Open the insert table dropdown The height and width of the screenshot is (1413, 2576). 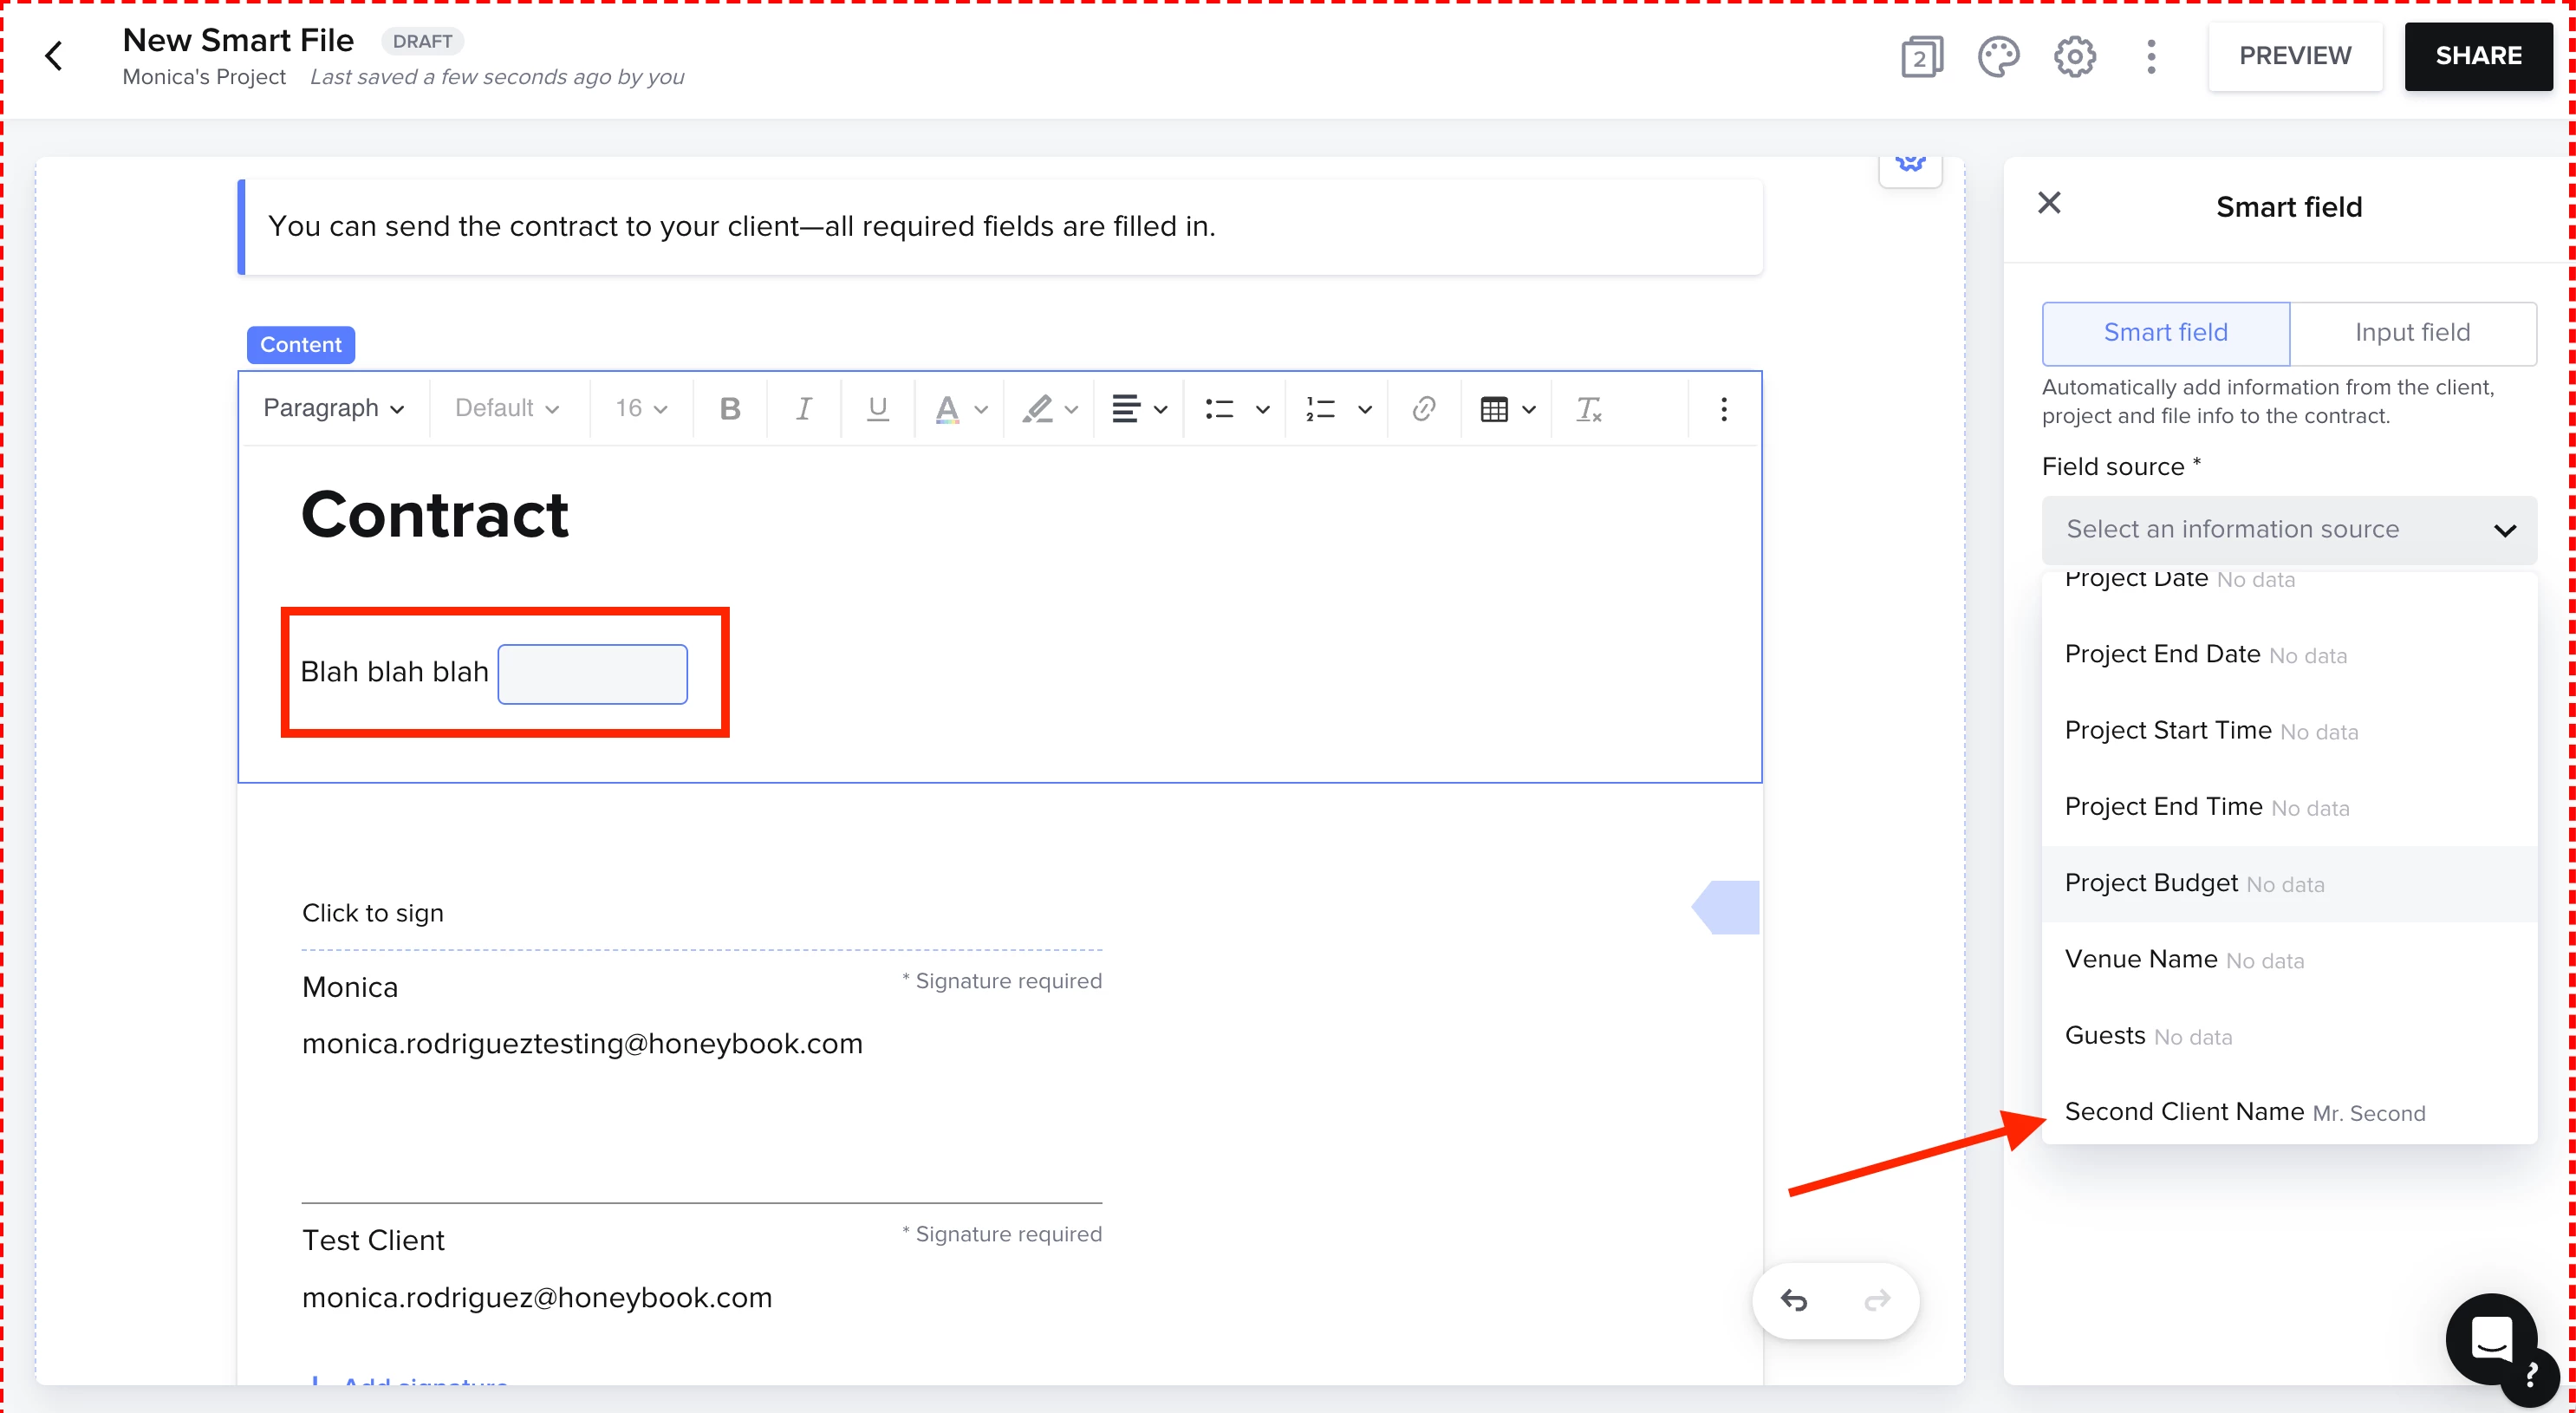[x=1507, y=409]
